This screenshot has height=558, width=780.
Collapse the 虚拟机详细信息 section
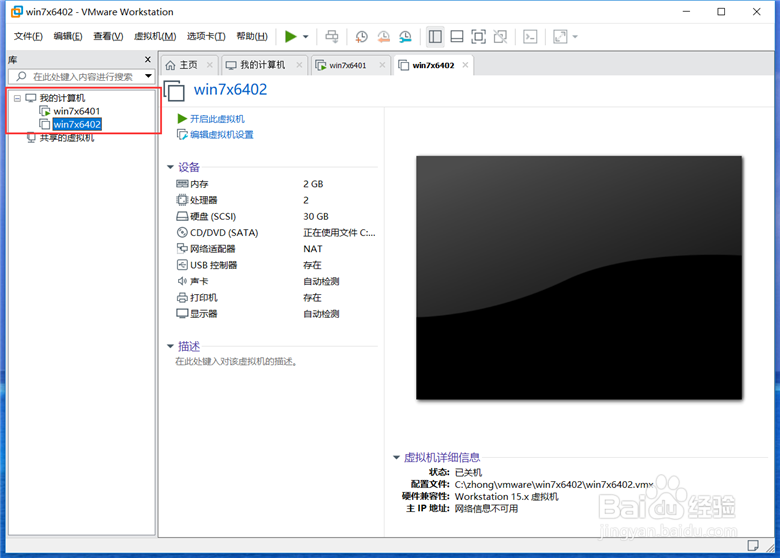pyautogui.click(x=396, y=458)
